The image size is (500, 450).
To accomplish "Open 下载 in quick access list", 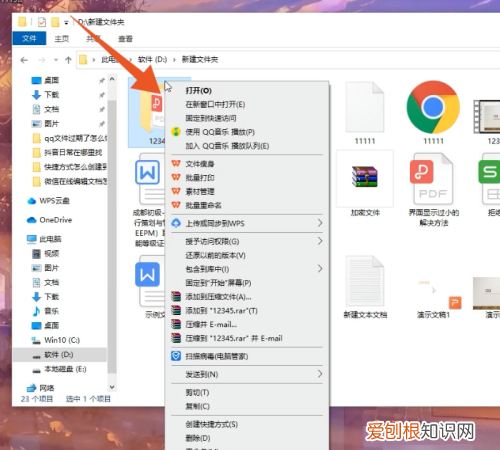I will click(x=52, y=95).
